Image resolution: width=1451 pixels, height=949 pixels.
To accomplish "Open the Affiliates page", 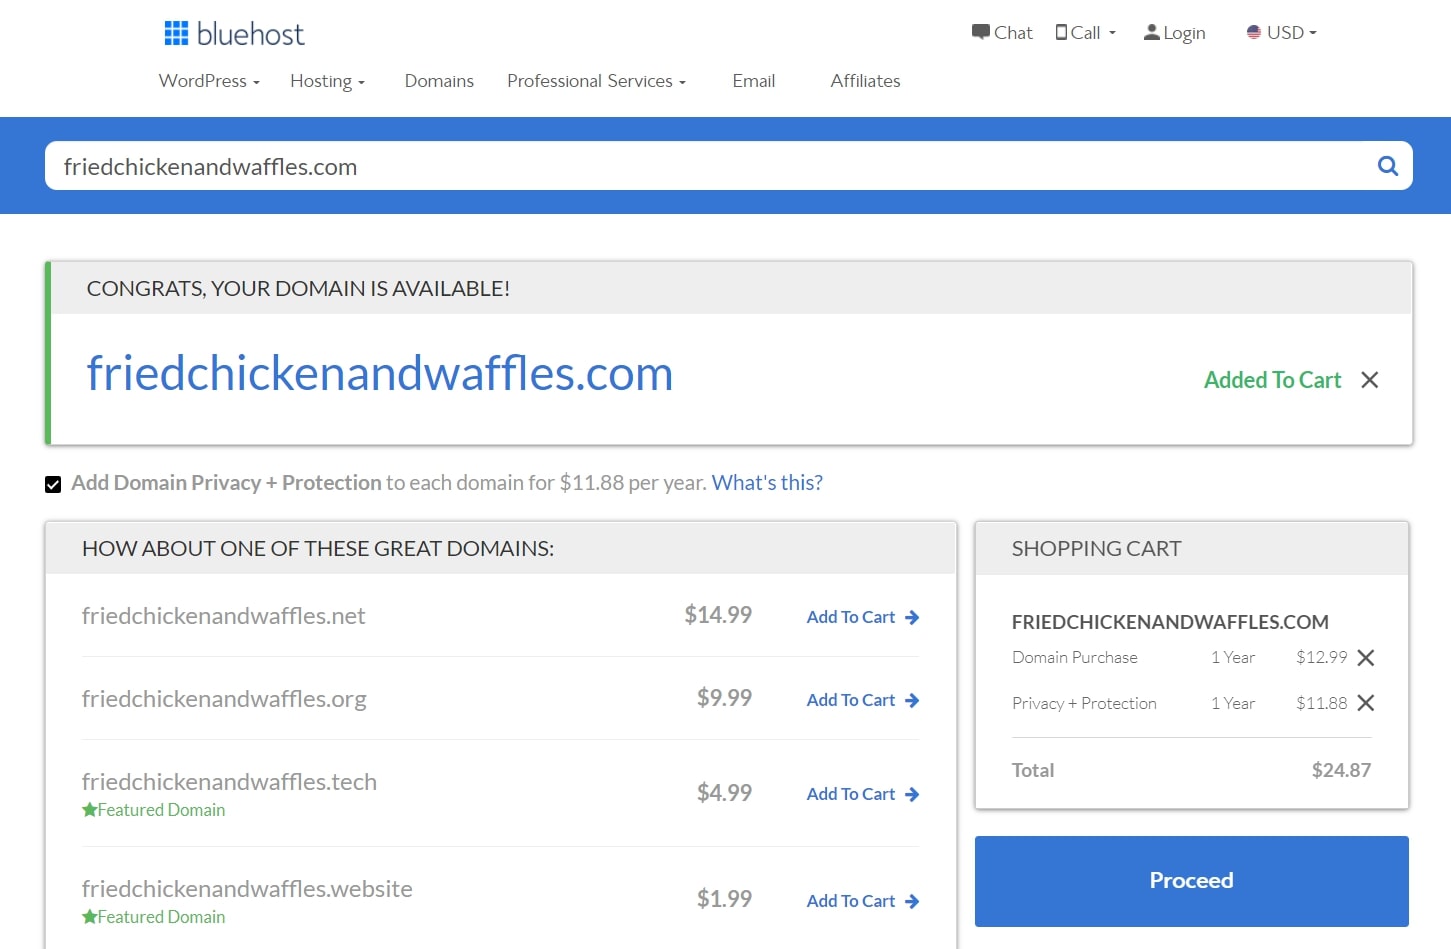I will pyautogui.click(x=865, y=81).
